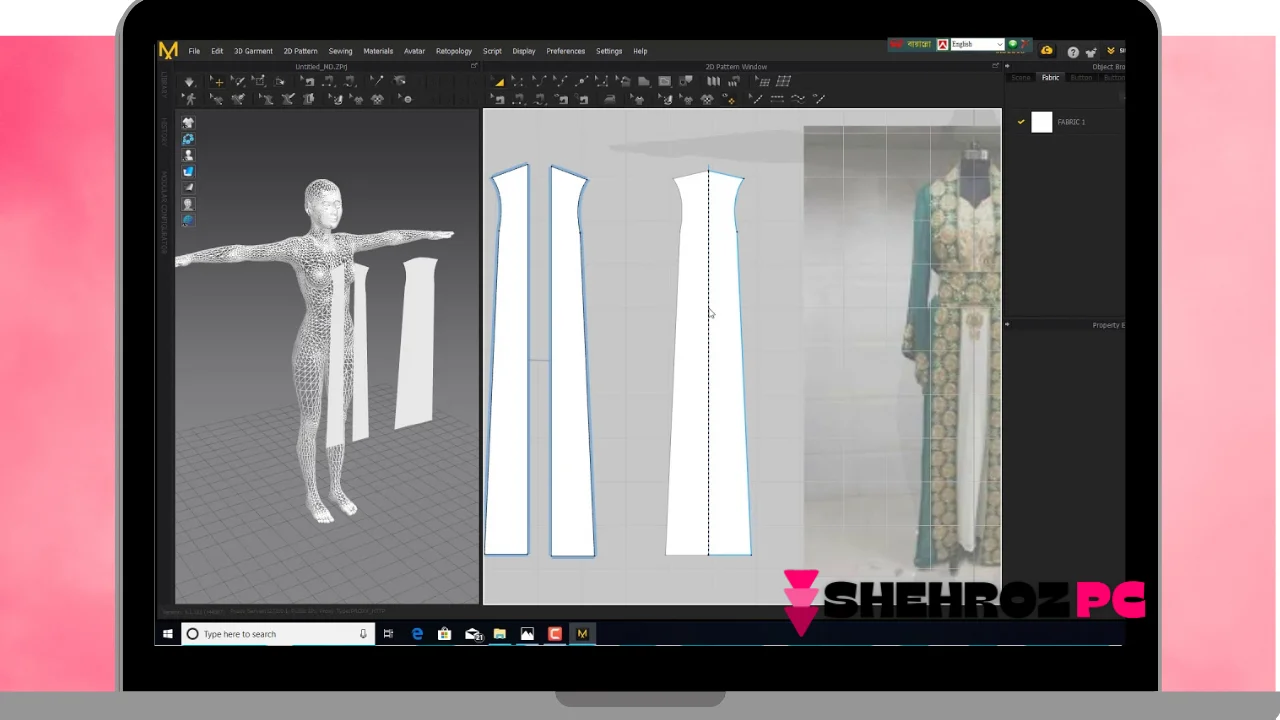Open the Retopology menu
Viewport: 1280px width, 720px height.
point(454,51)
